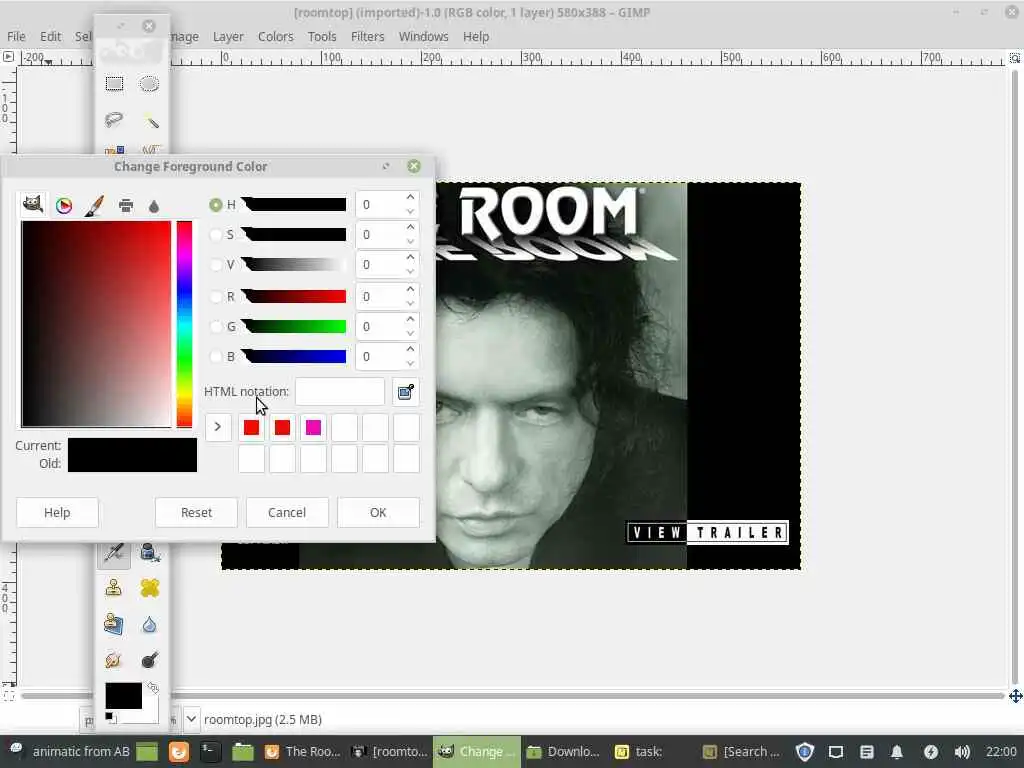Toggle zoom-on-resize icon at ruler end
Image resolution: width=1024 pixels, height=768 pixels.
coord(1014,58)
